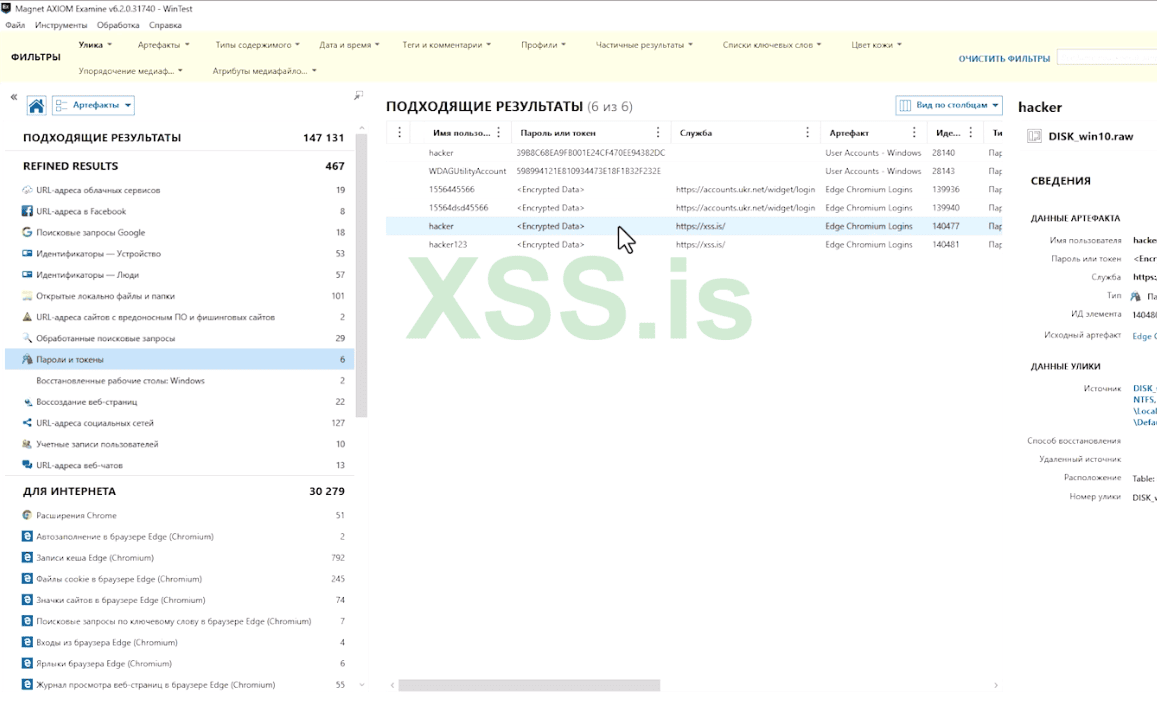Image resolution: width=1157 pixels, height=724 pixels.
Task: Select the WDAGUtilityAccount row
Action: tap(694, 171)
